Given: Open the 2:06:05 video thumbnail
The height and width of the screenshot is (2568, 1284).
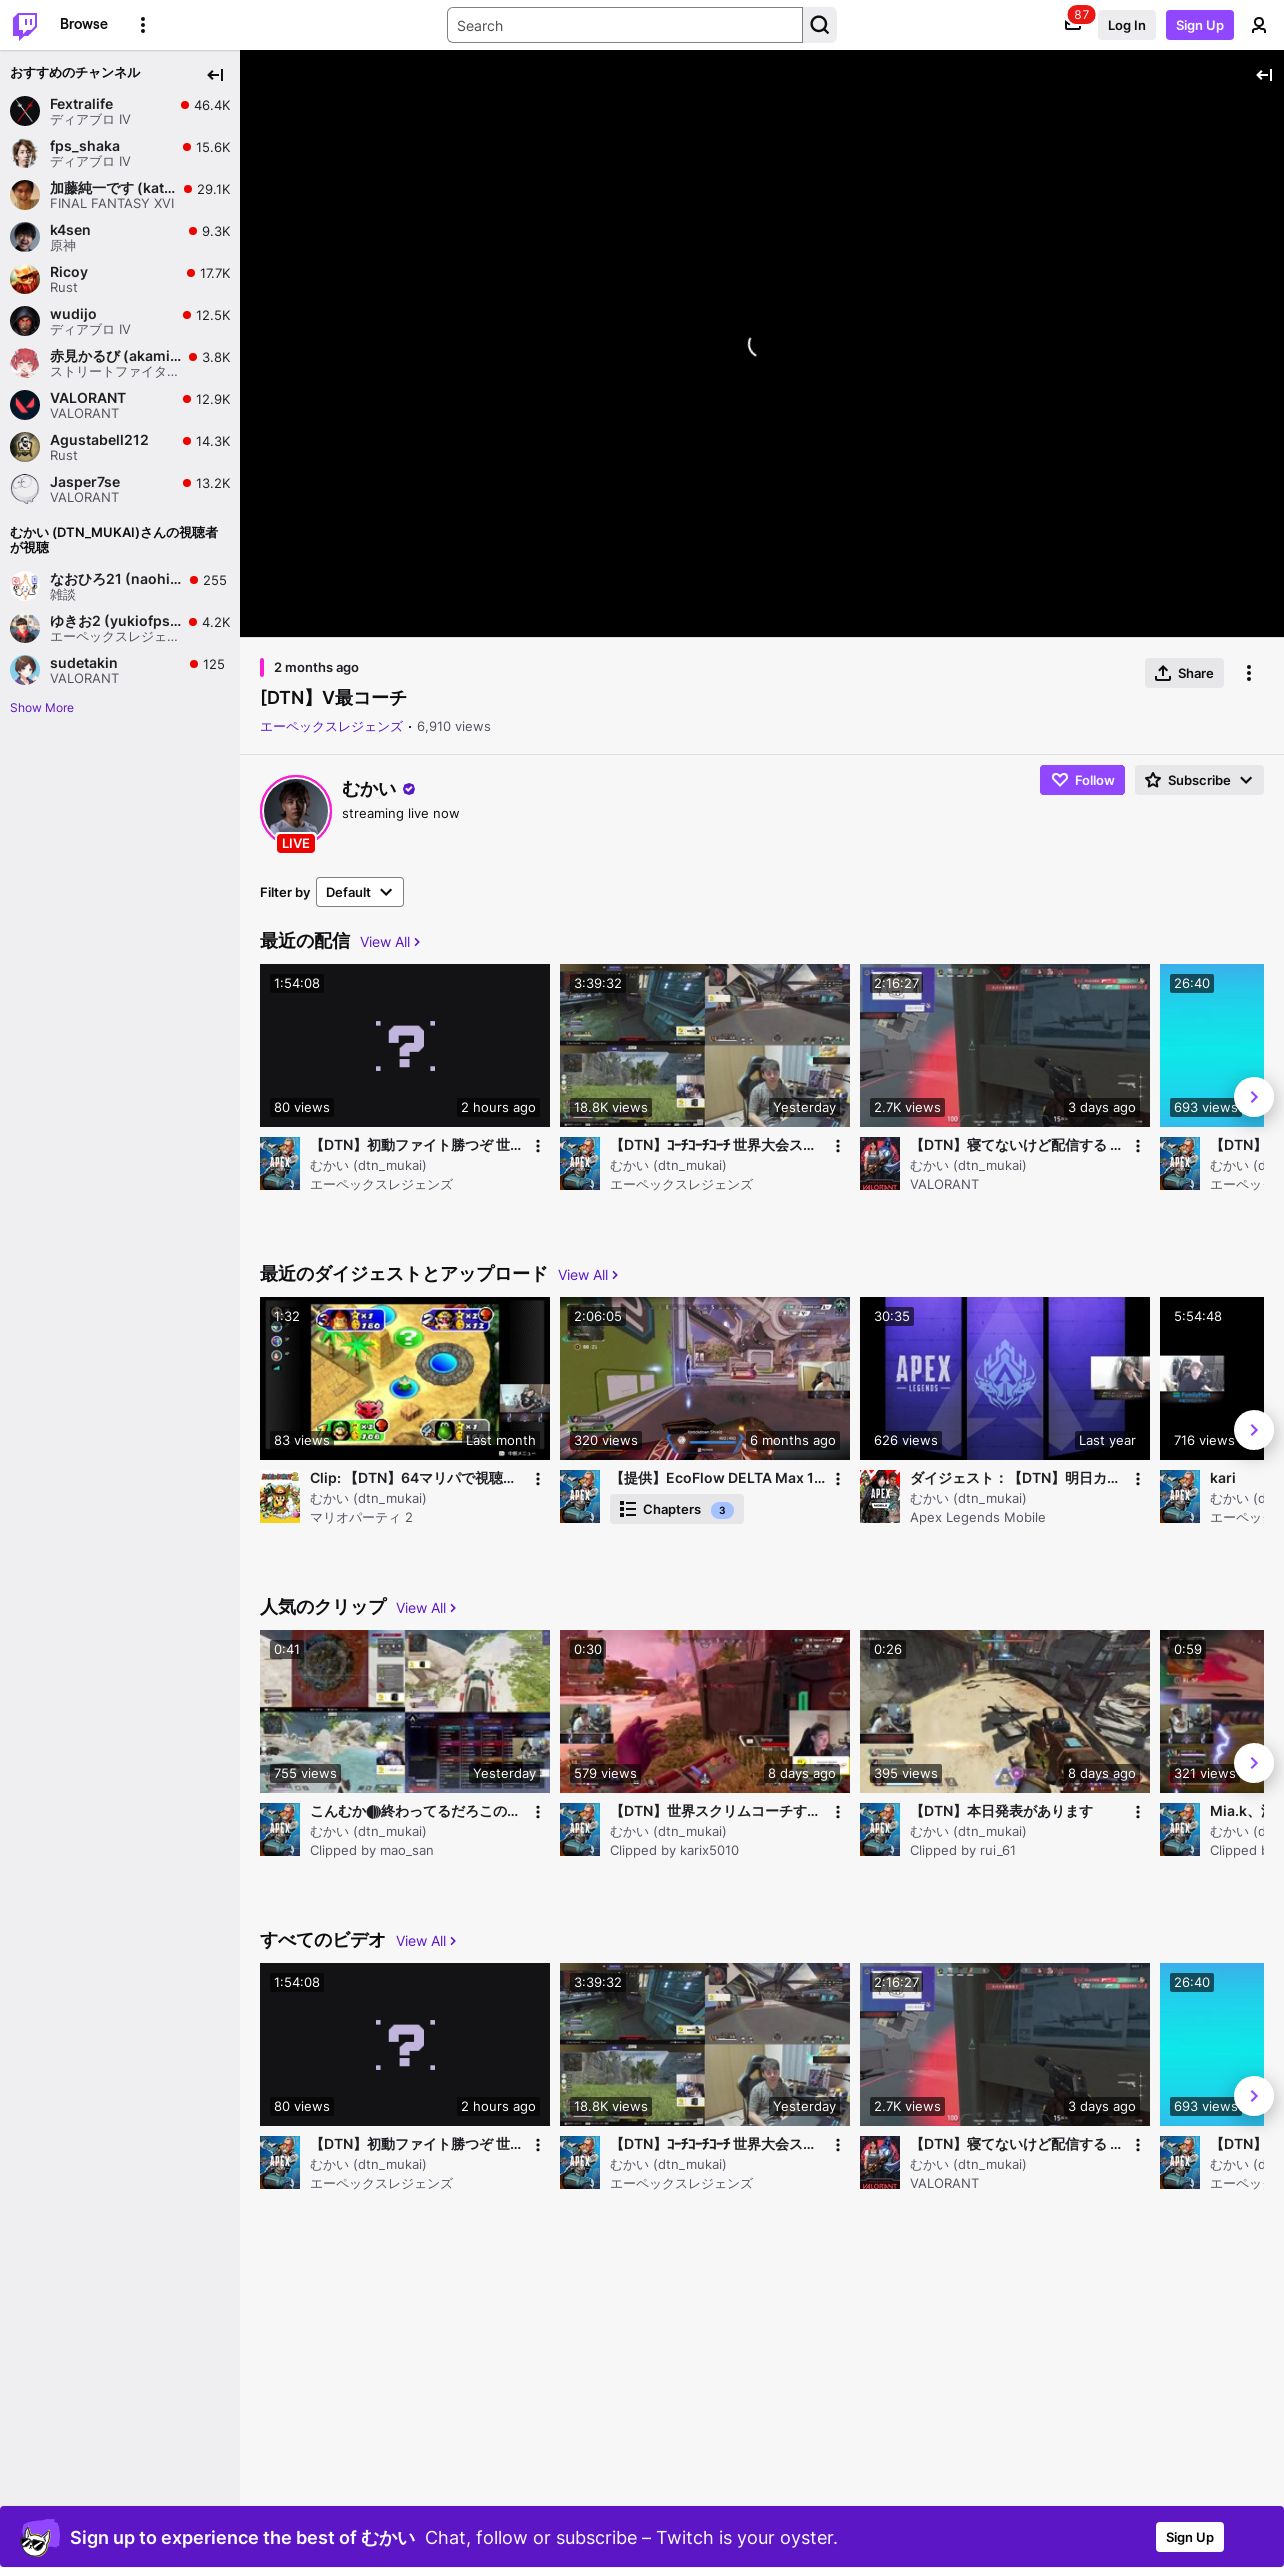Looking at the screenshot, I should [705, 1378].
